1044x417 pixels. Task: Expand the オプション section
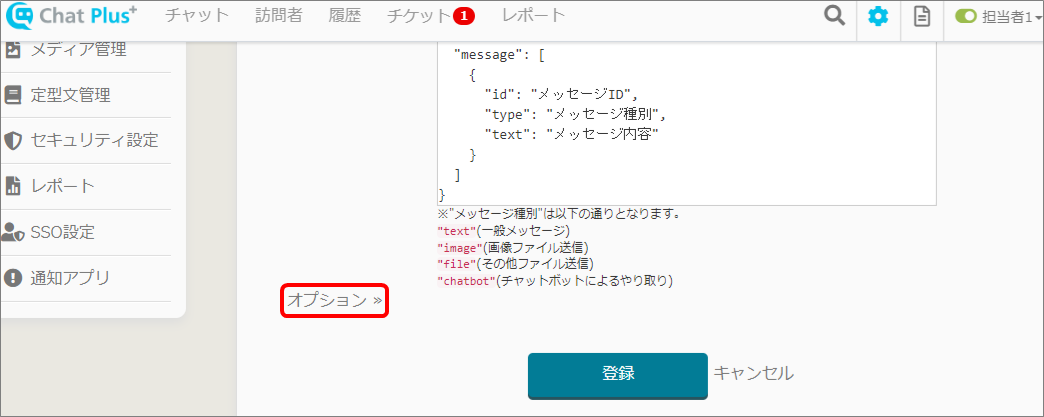click(334, 300)
